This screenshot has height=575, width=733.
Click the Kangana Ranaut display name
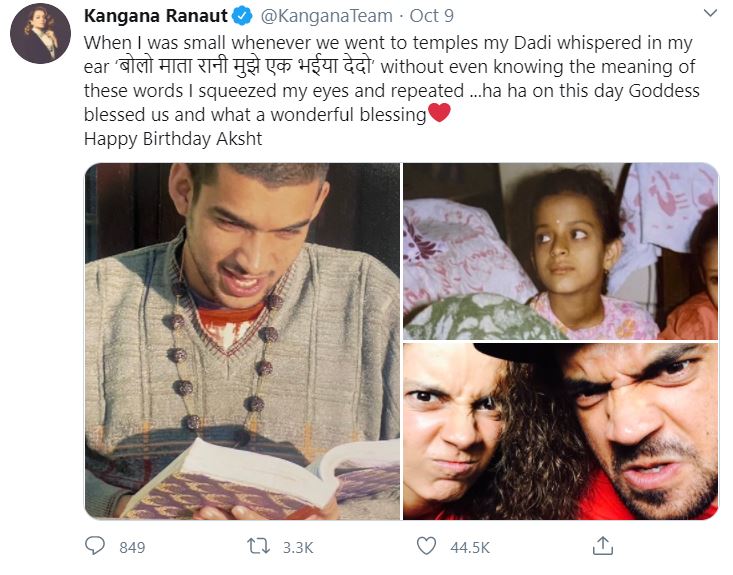click(157, 16)
